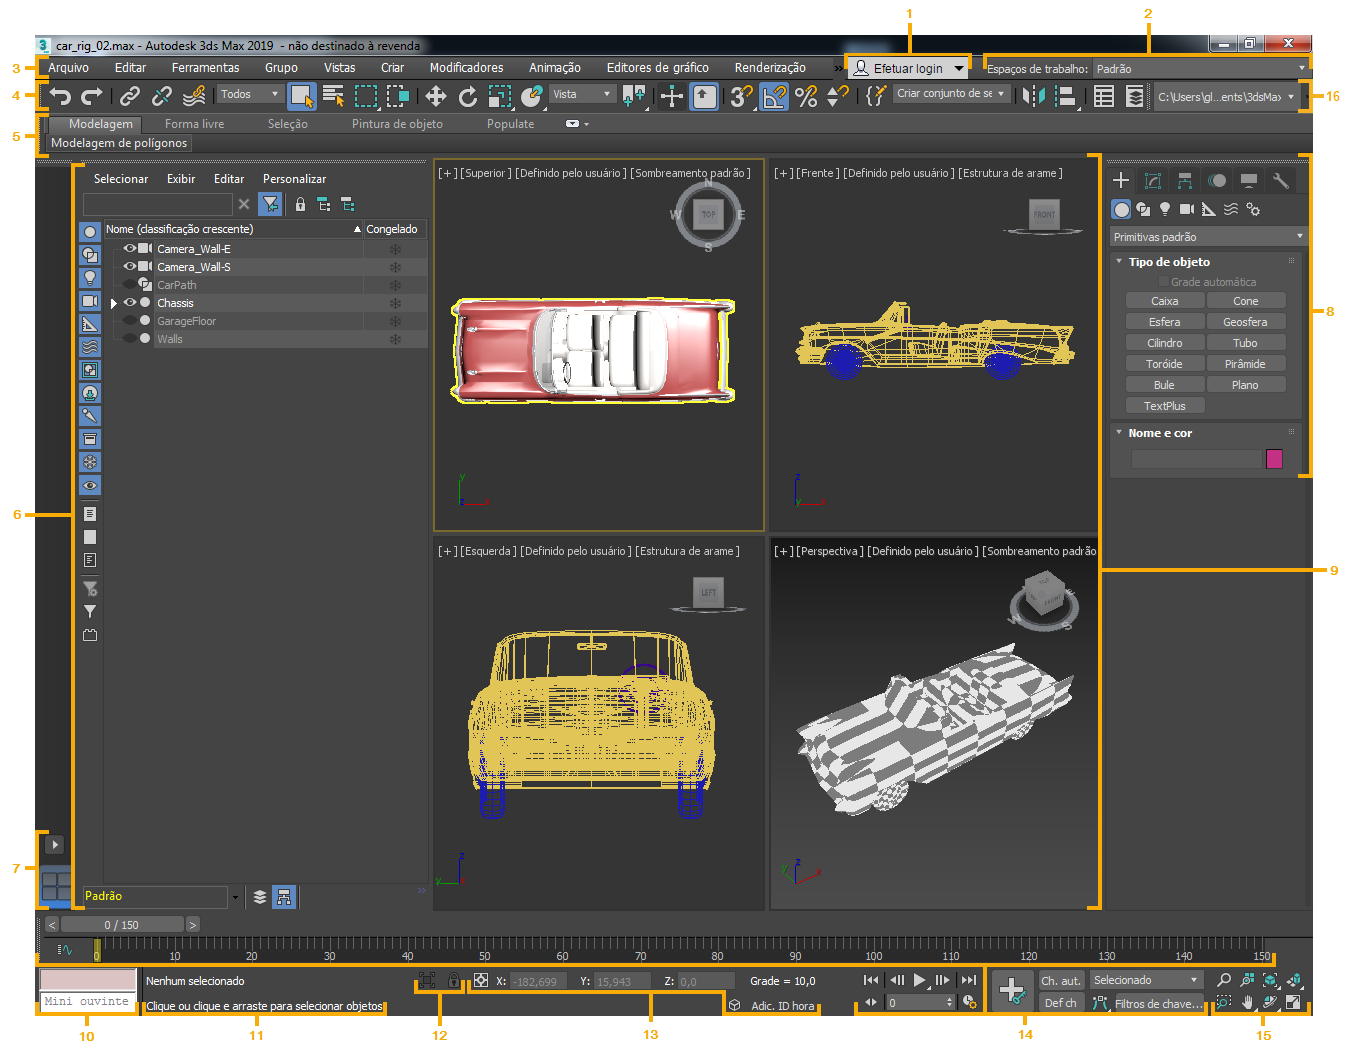The image size is (1348, 1051).
Task: Hide the Chassis object using eye icon
Action: point(130,303)
